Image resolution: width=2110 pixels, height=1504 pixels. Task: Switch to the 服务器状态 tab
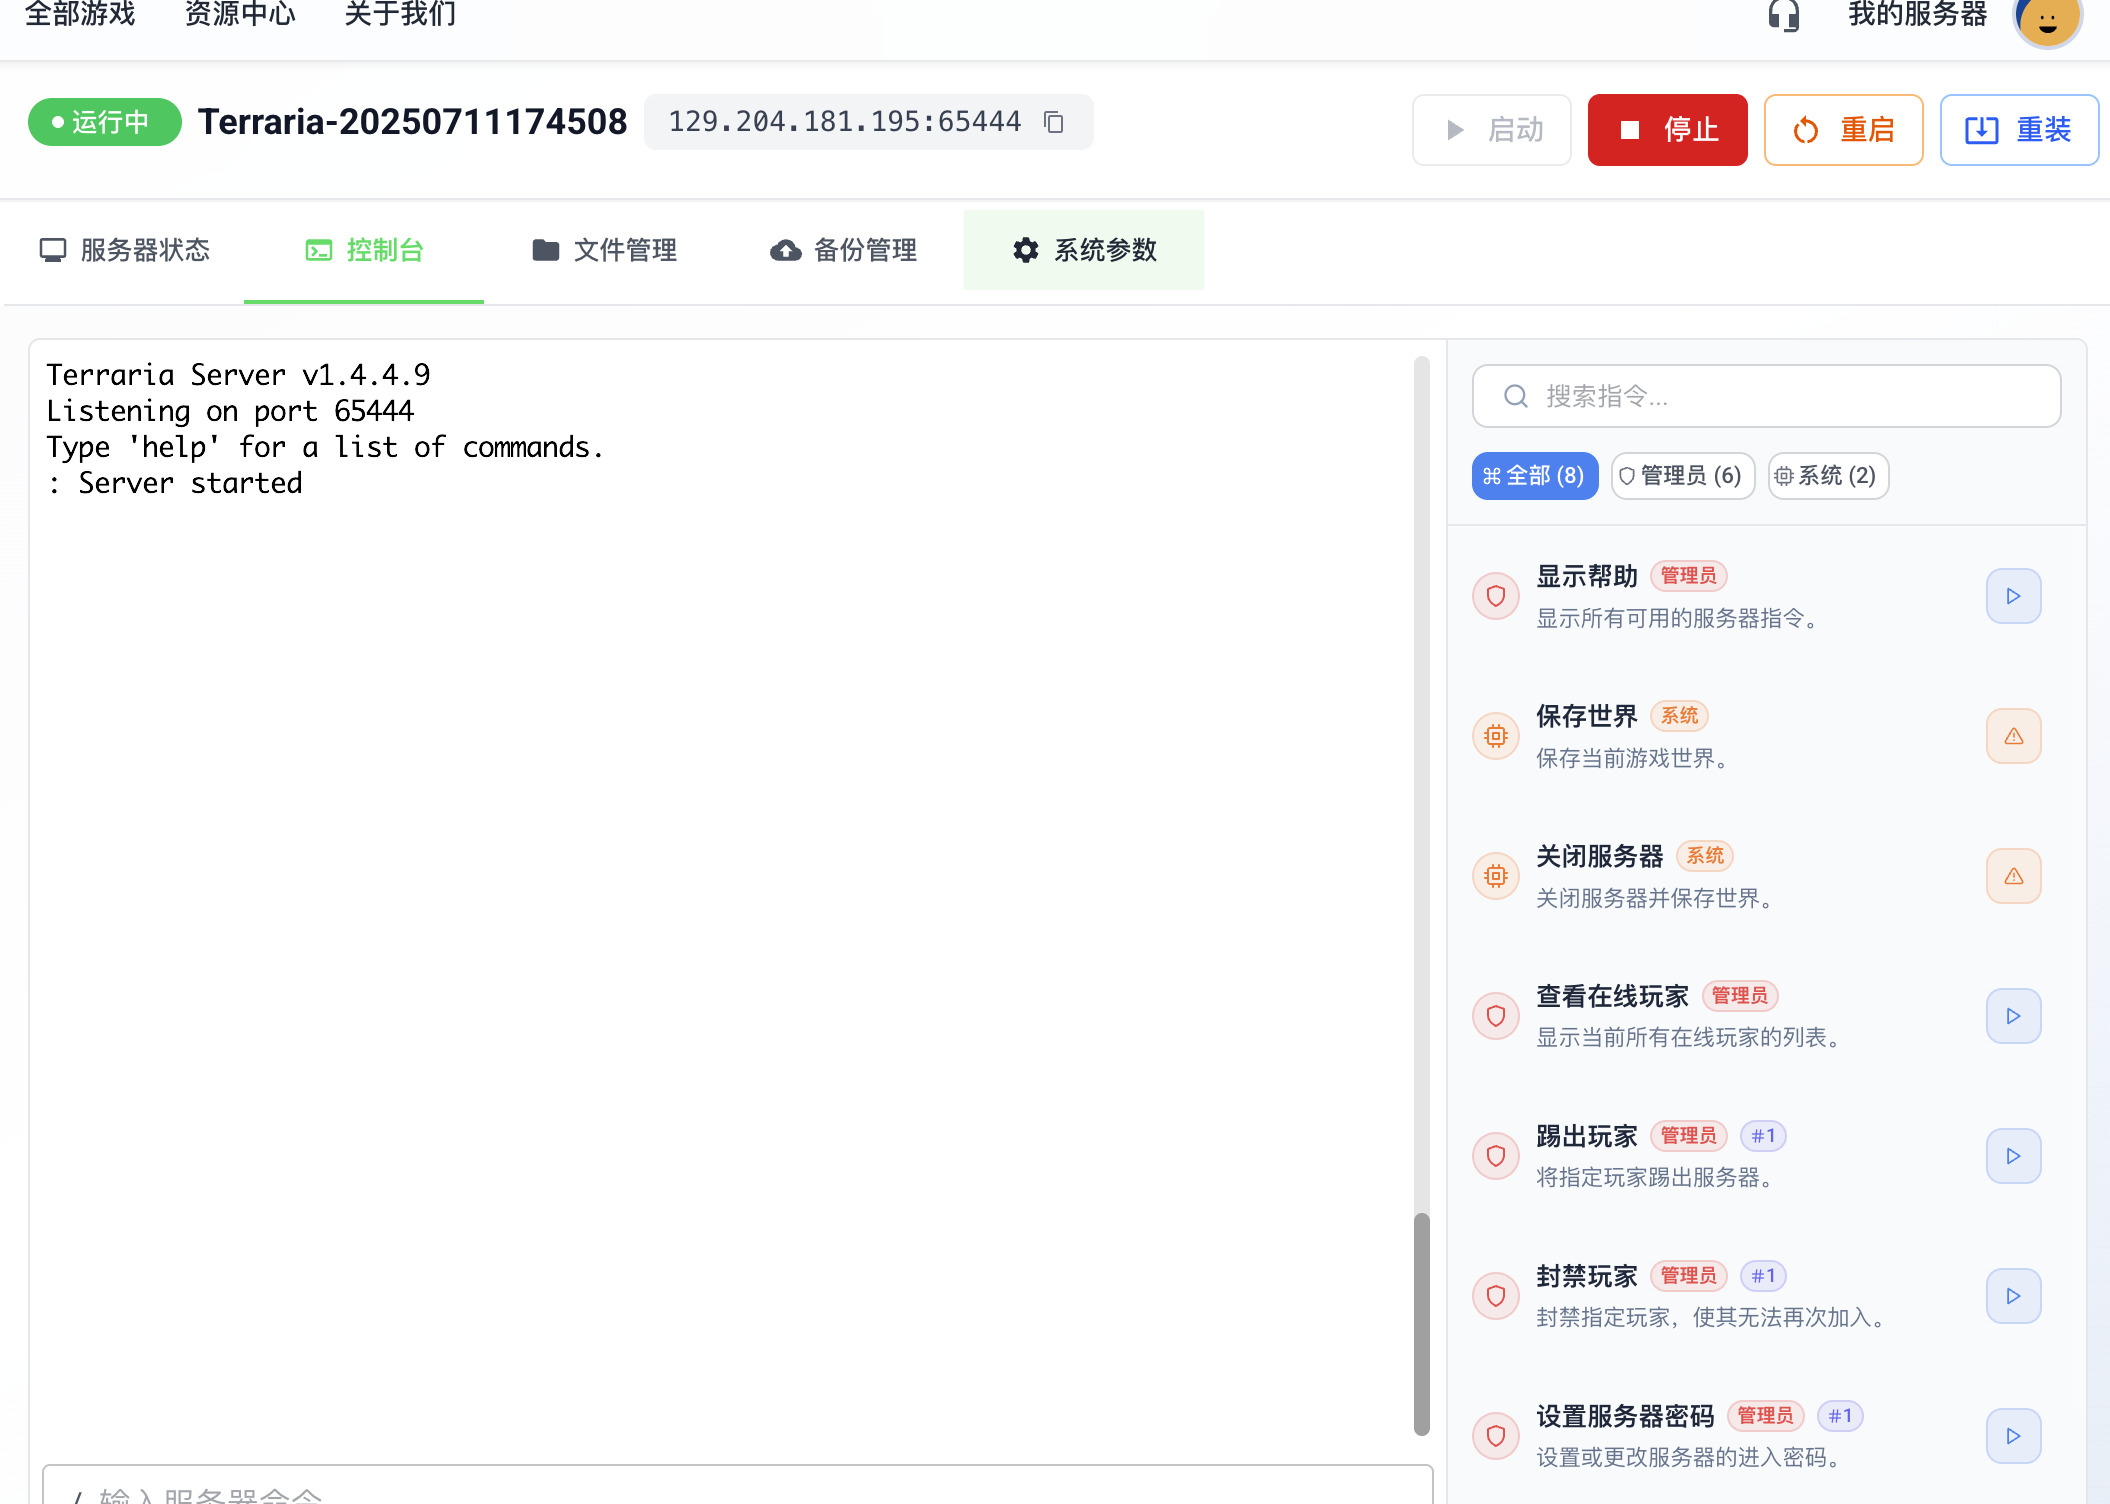click(x=124, y=250)
